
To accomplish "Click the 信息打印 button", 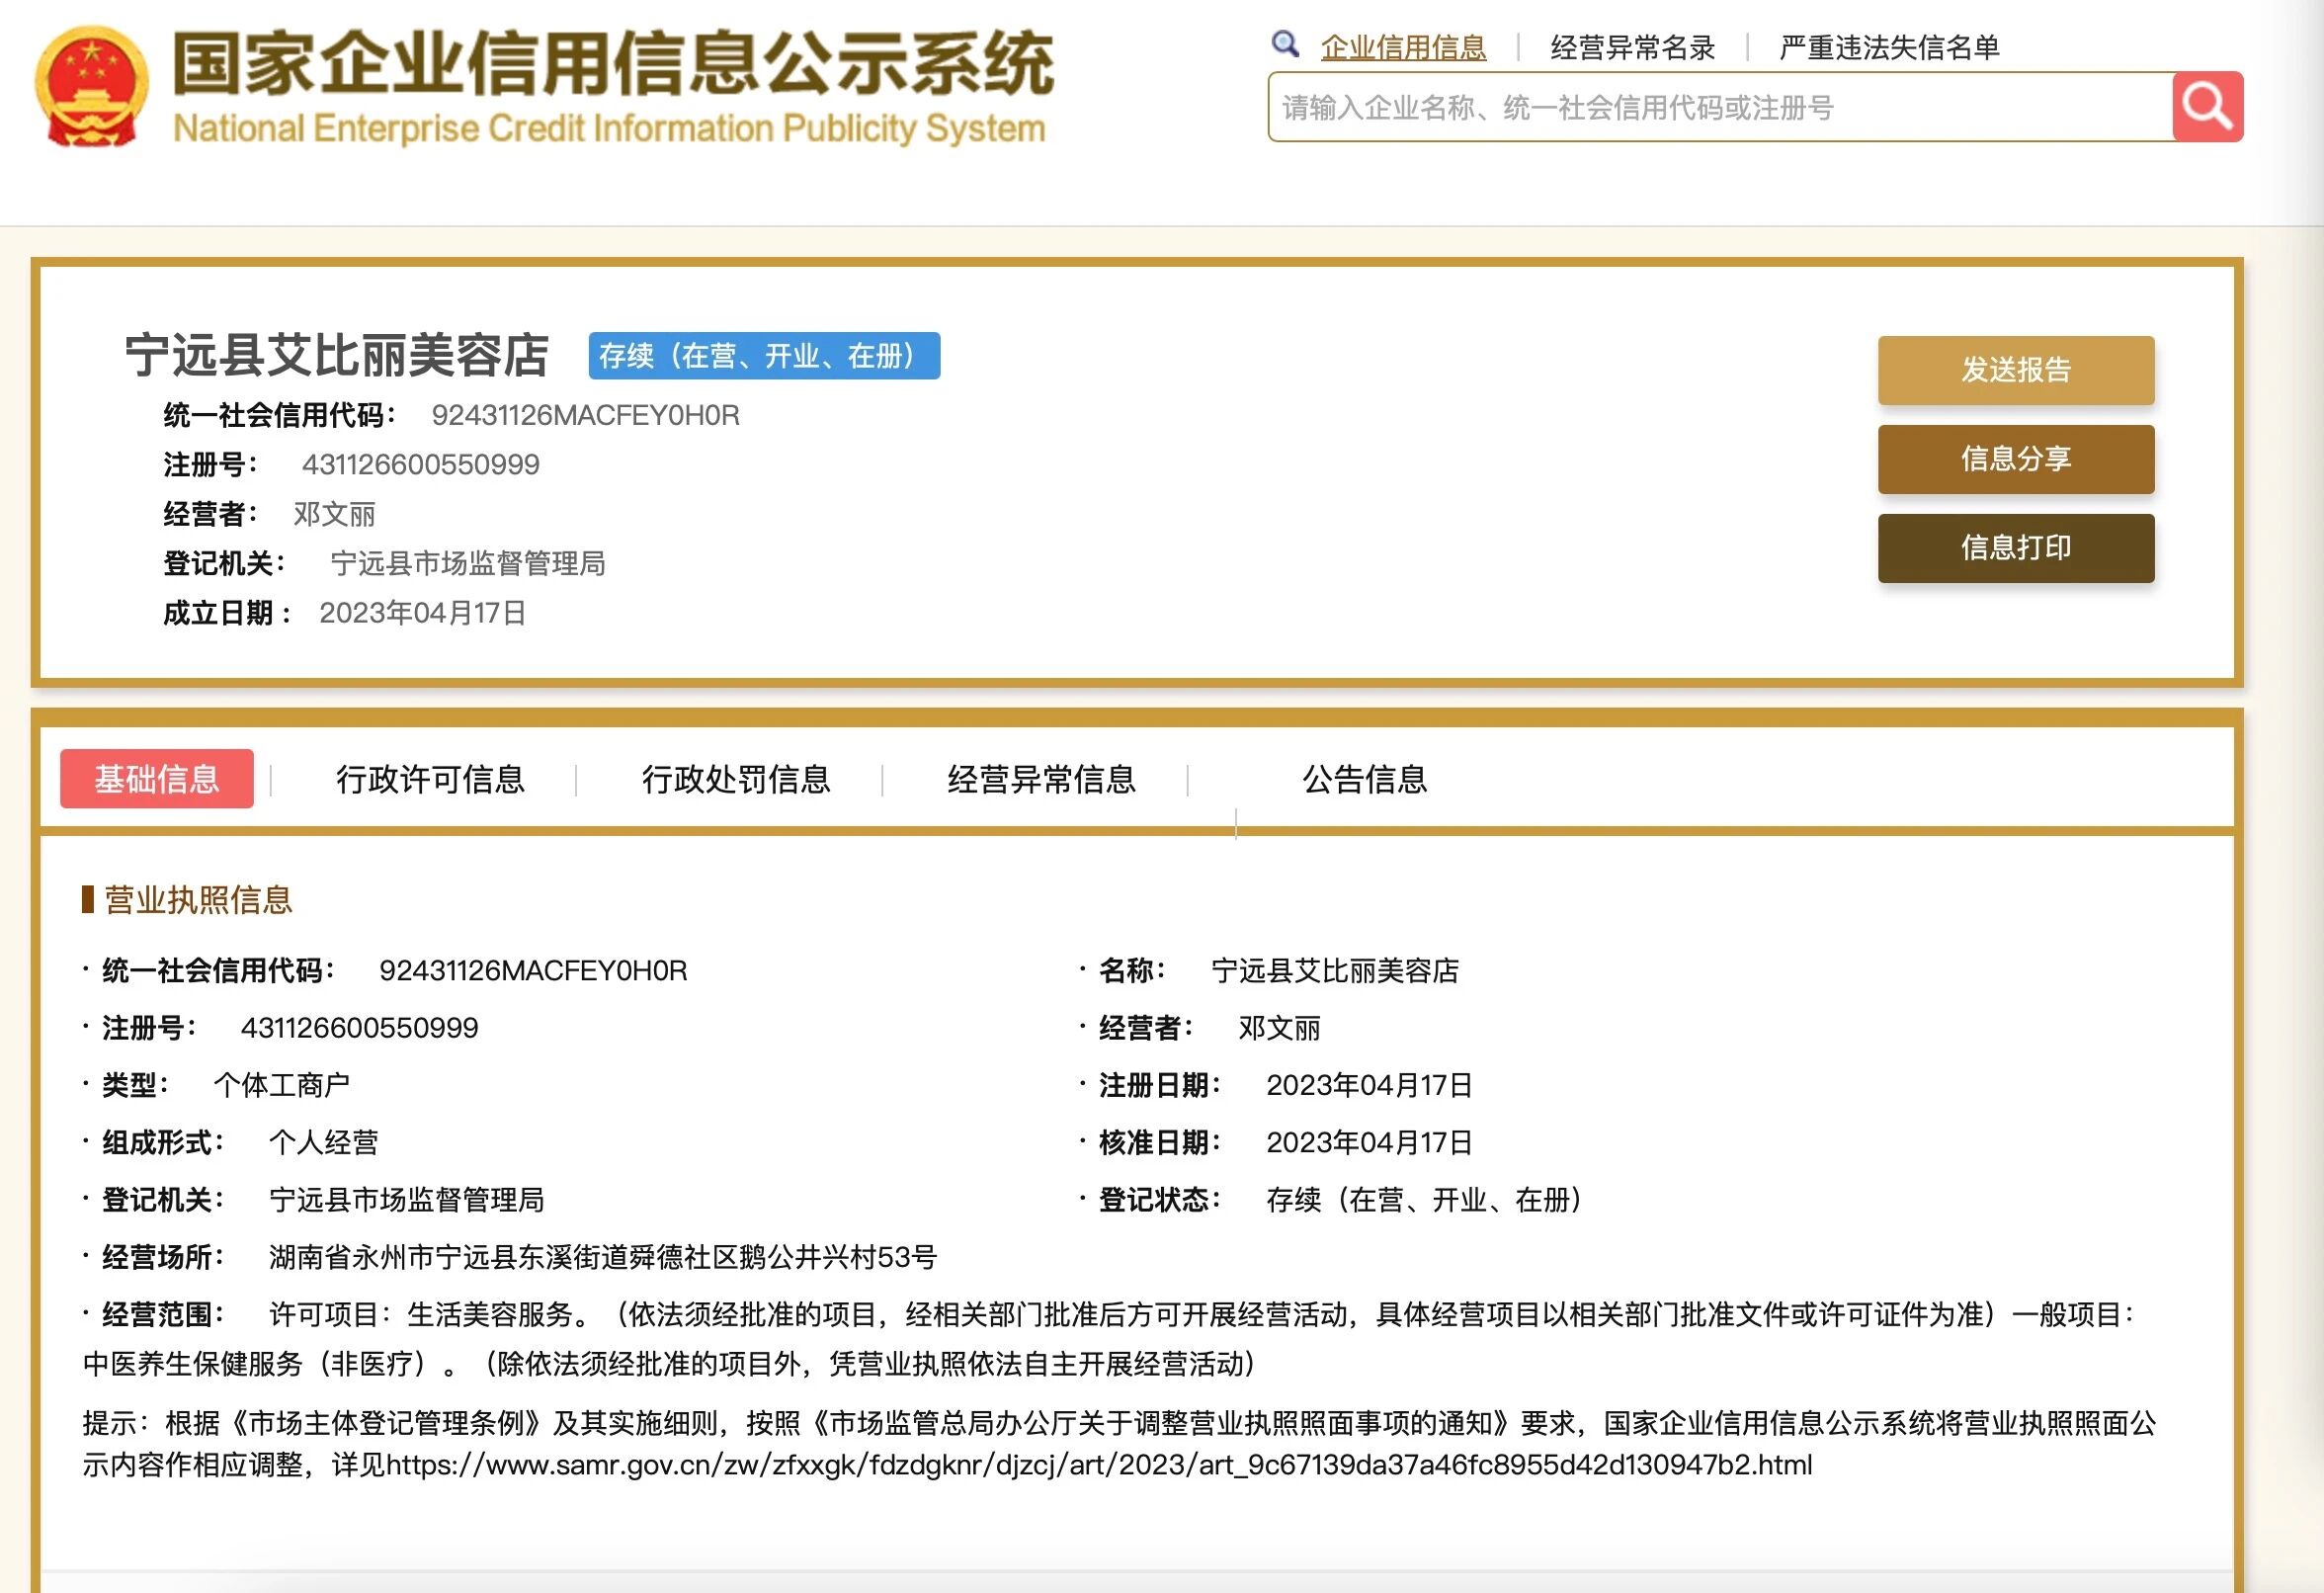I will point(2015,548).
